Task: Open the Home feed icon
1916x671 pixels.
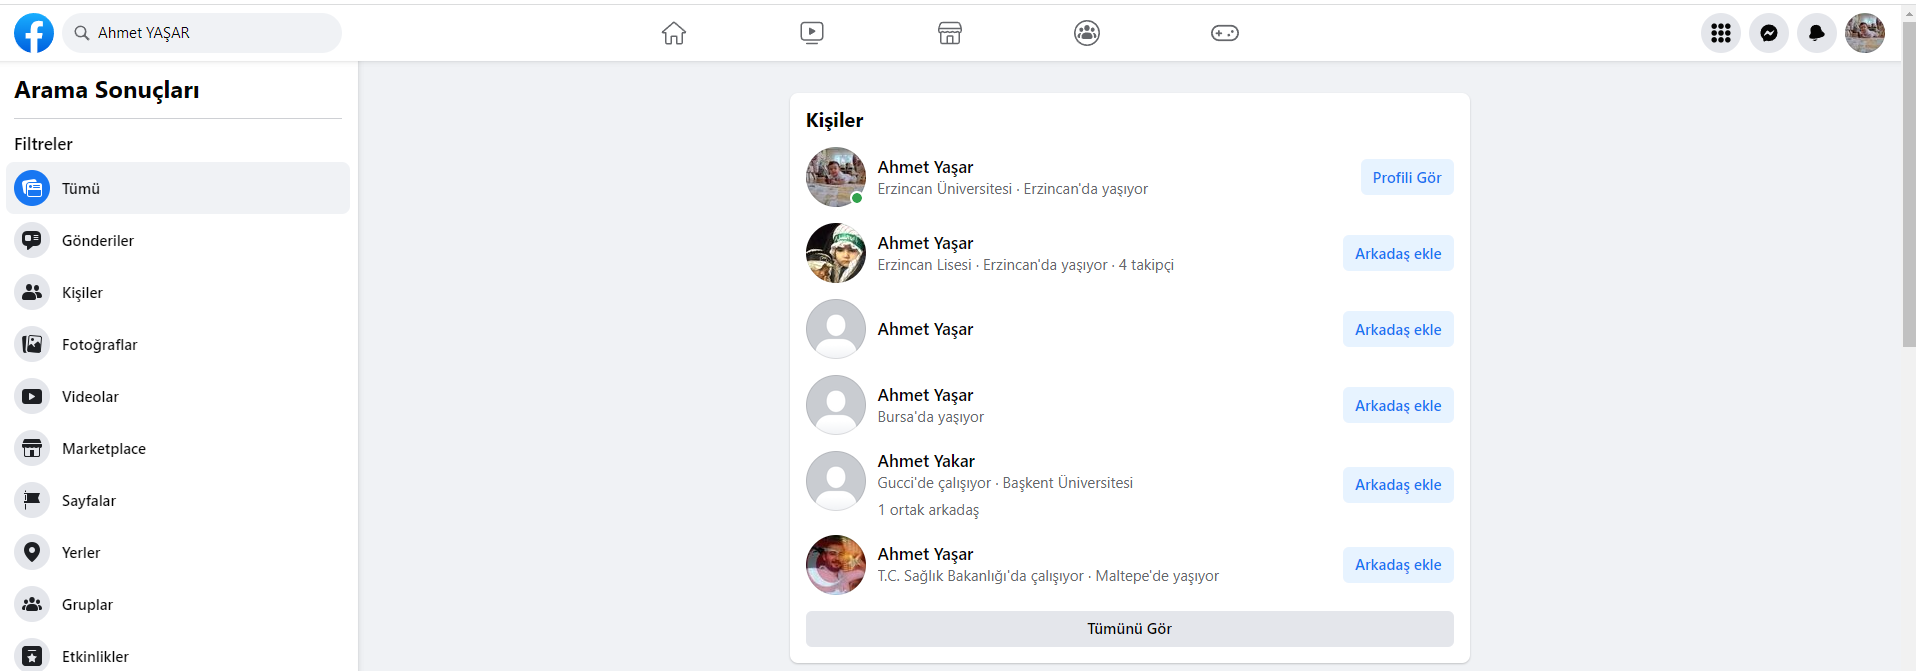Action: (674, 33)
